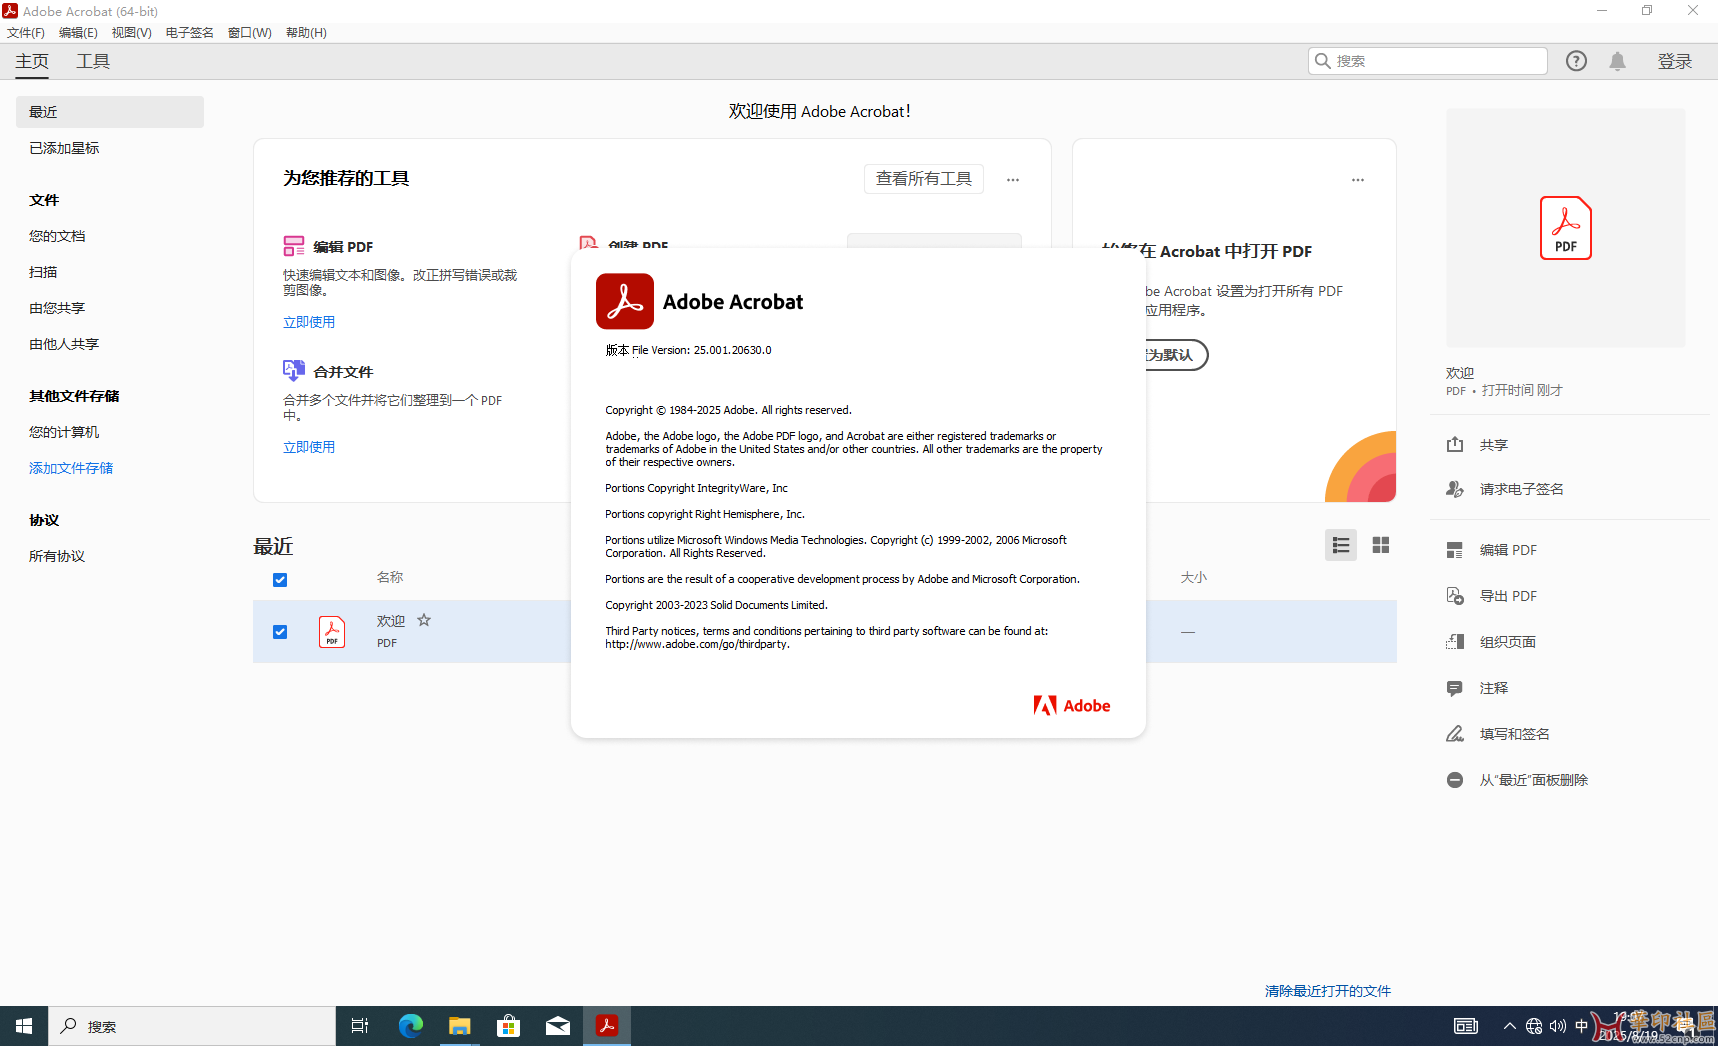This screenshot has width=1718, height=1046.
Task: Switch to the 工具 tab
Action: click(93, 61)
